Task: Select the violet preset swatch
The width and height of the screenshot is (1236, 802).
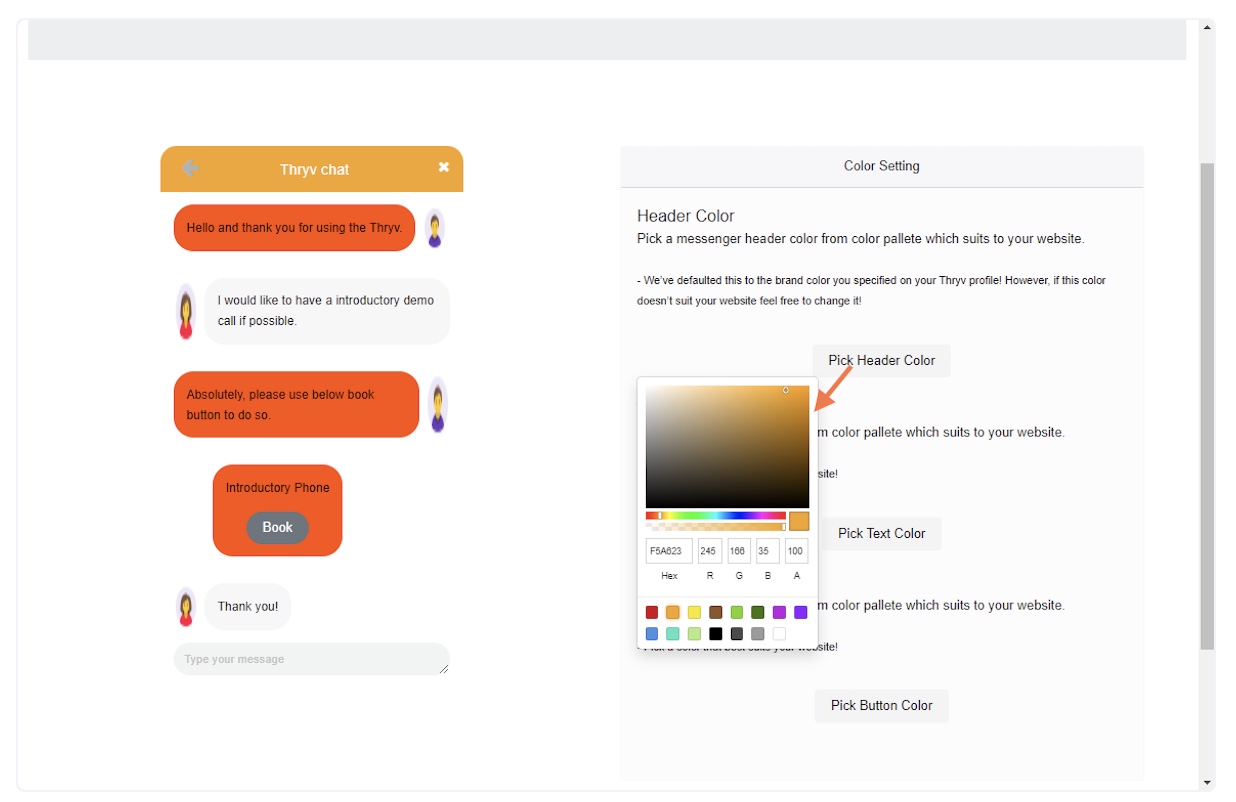Action: pos(800,612)
